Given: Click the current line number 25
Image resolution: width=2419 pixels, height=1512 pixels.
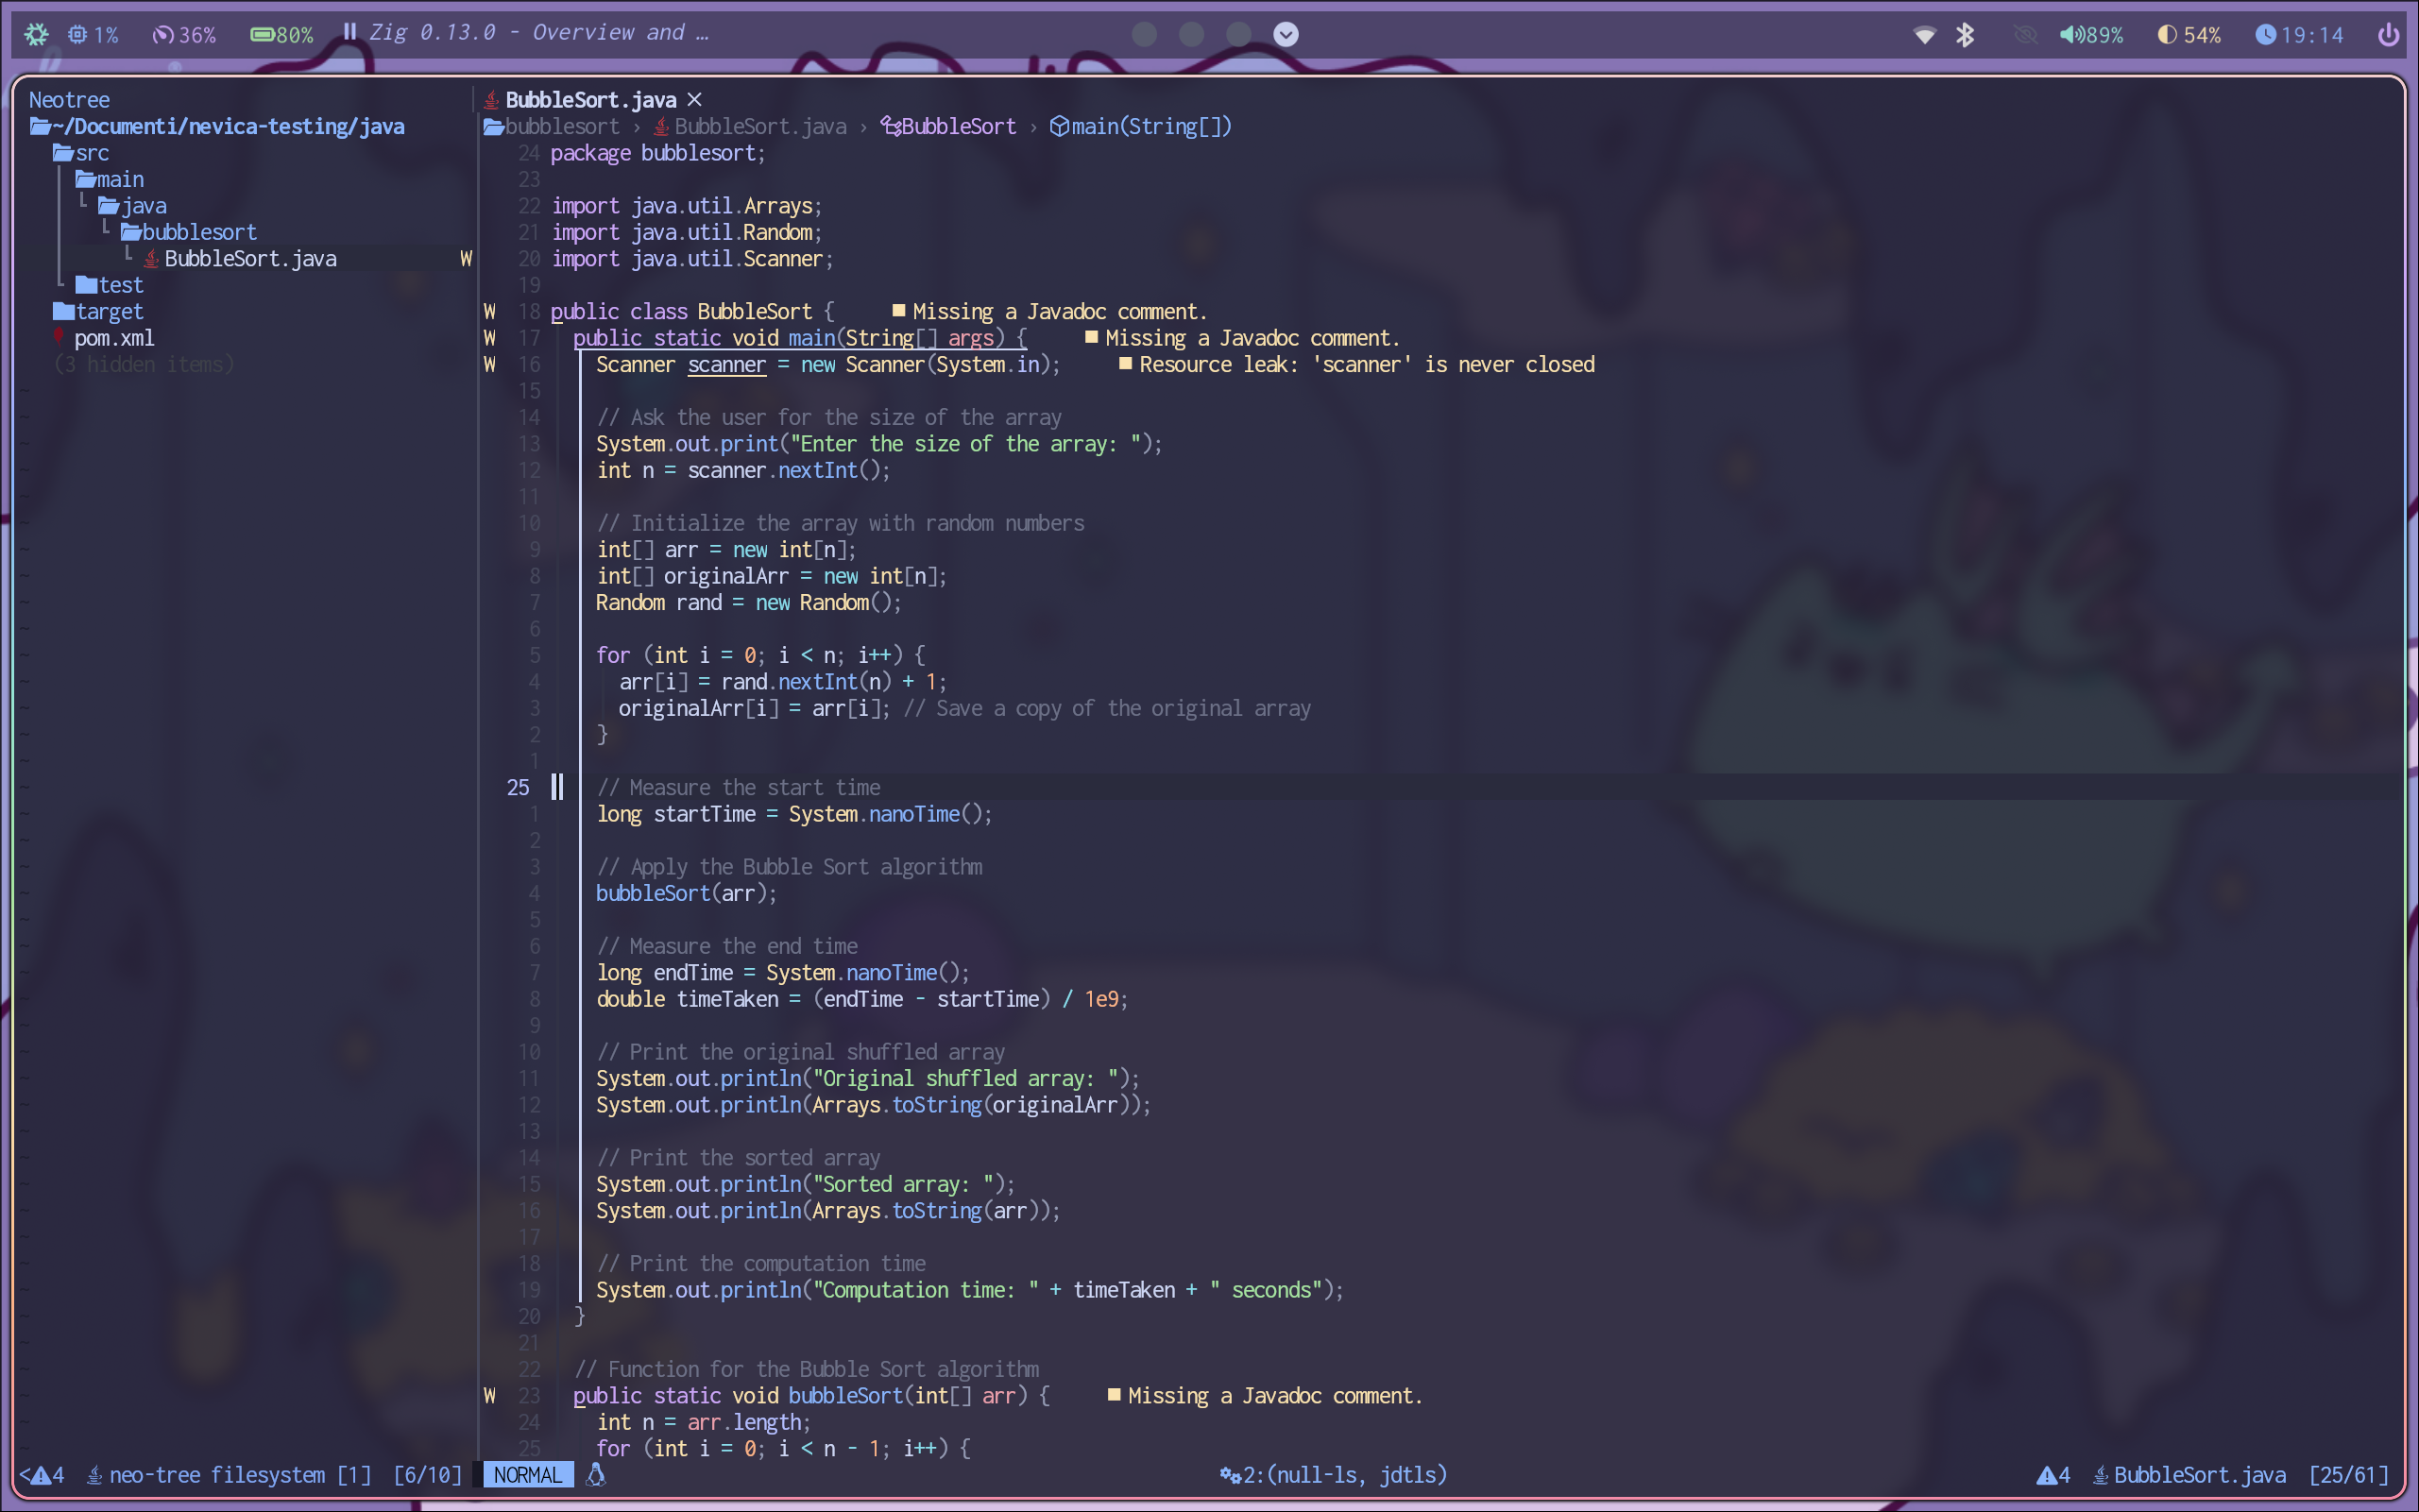Looking at the screenshot, I should click(518, 787).
